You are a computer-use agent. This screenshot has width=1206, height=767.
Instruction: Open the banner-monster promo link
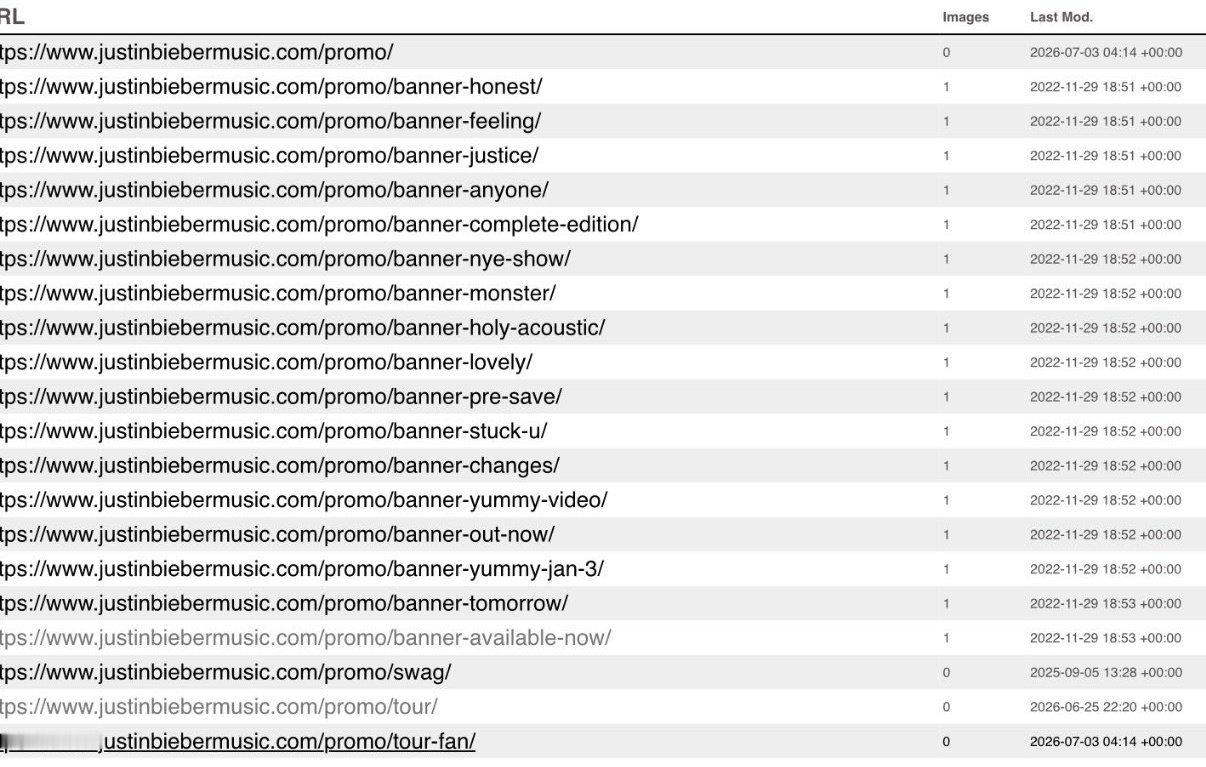pos(278,293)
